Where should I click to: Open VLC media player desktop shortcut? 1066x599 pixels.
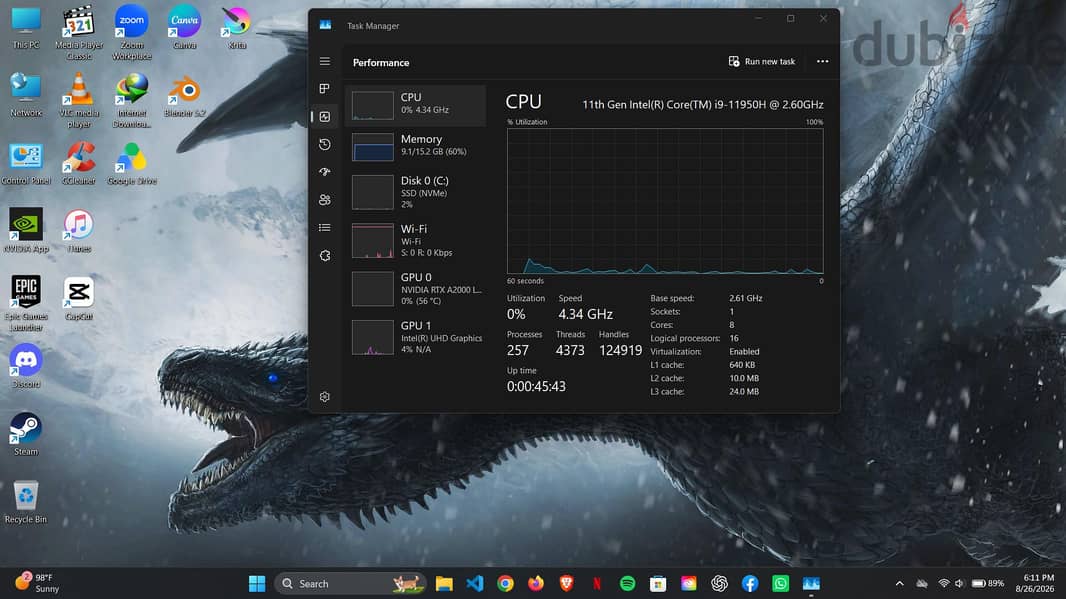pyautogui.click(x=79, y=101)
